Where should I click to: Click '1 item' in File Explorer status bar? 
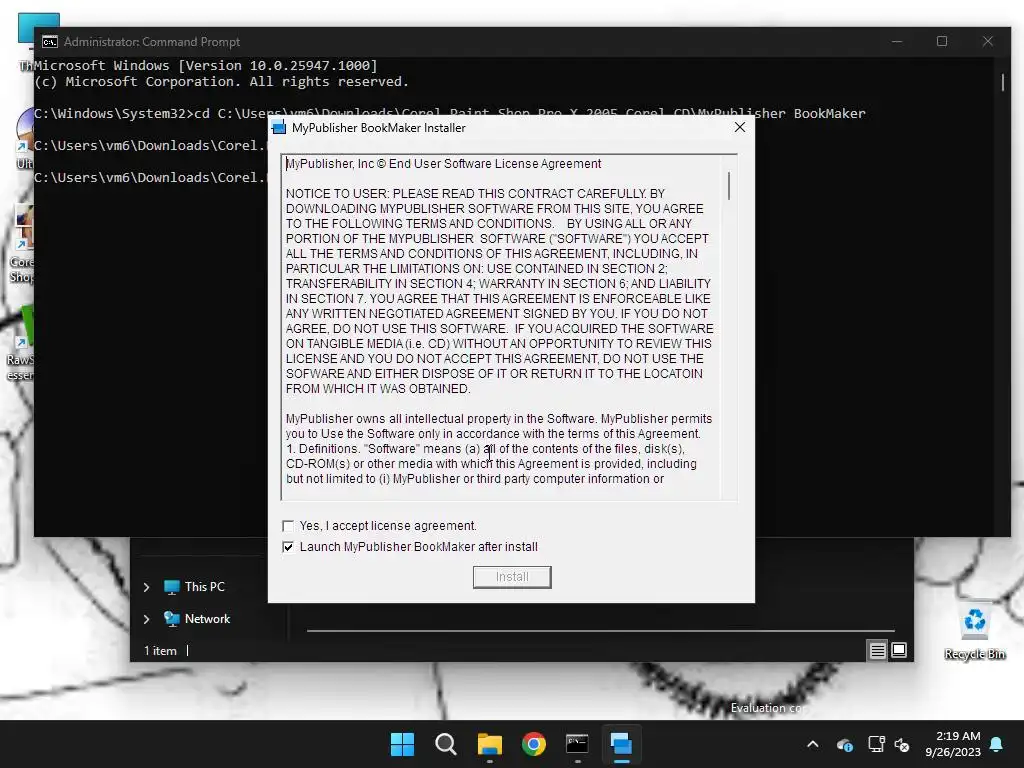tap(160, 650)
